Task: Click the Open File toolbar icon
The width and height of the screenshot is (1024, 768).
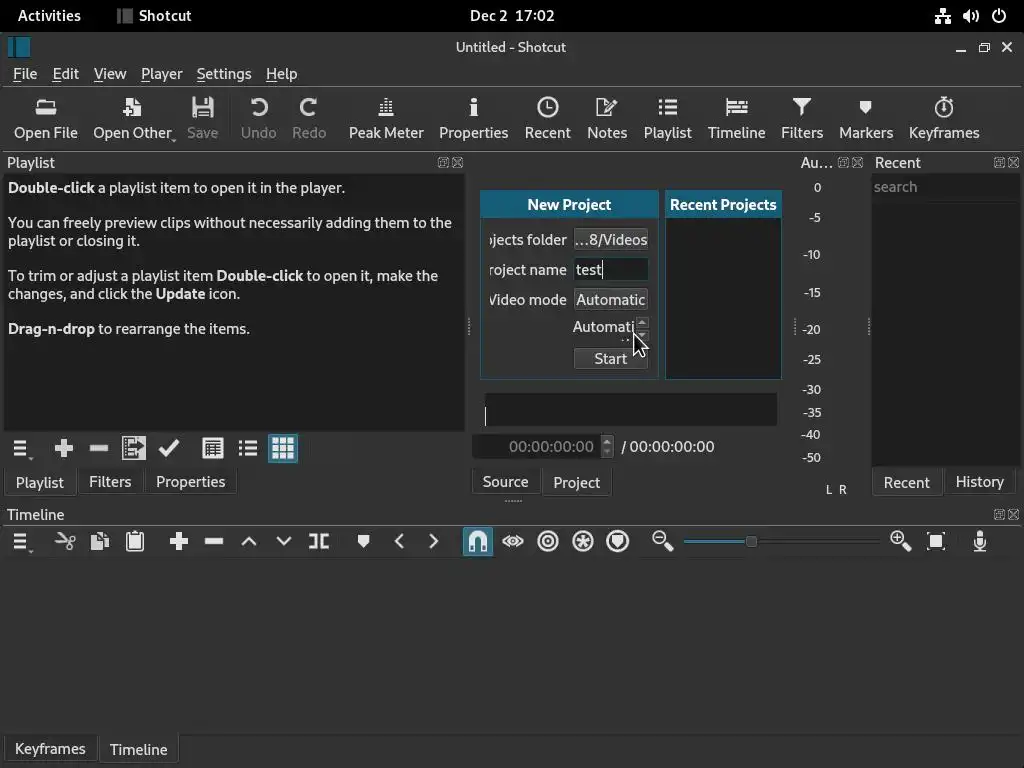Action: tap(46, 118)
